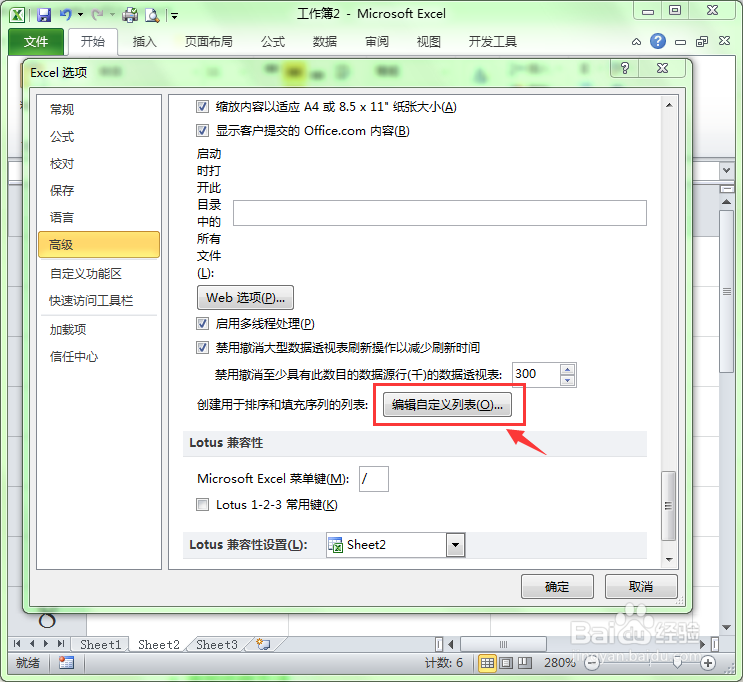The width and height of the screenshot is (743, 682).
Task: Switch to 页面布局 ribbon tab
Action: 208,42
